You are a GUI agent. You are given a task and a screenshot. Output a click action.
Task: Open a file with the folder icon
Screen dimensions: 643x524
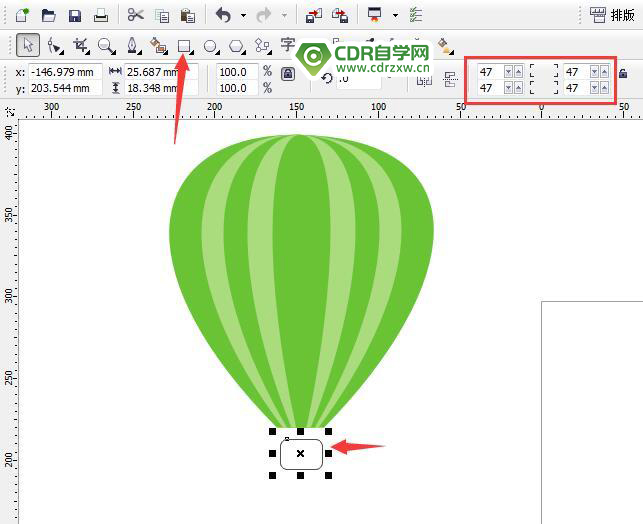[x=48, y=16]
